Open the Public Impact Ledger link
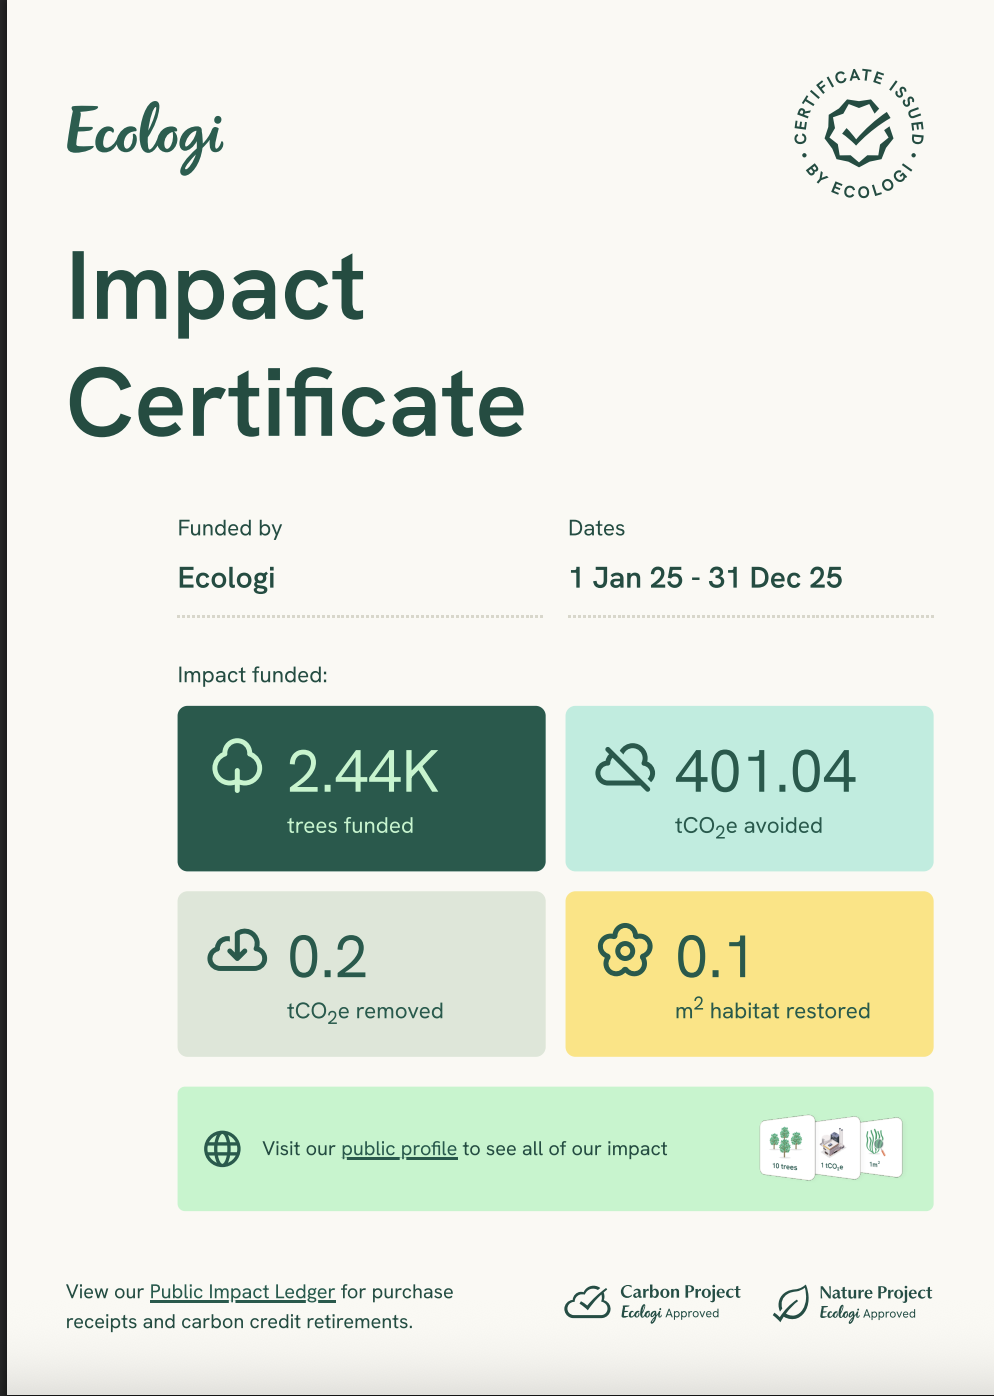 (x=242, y=1292)
